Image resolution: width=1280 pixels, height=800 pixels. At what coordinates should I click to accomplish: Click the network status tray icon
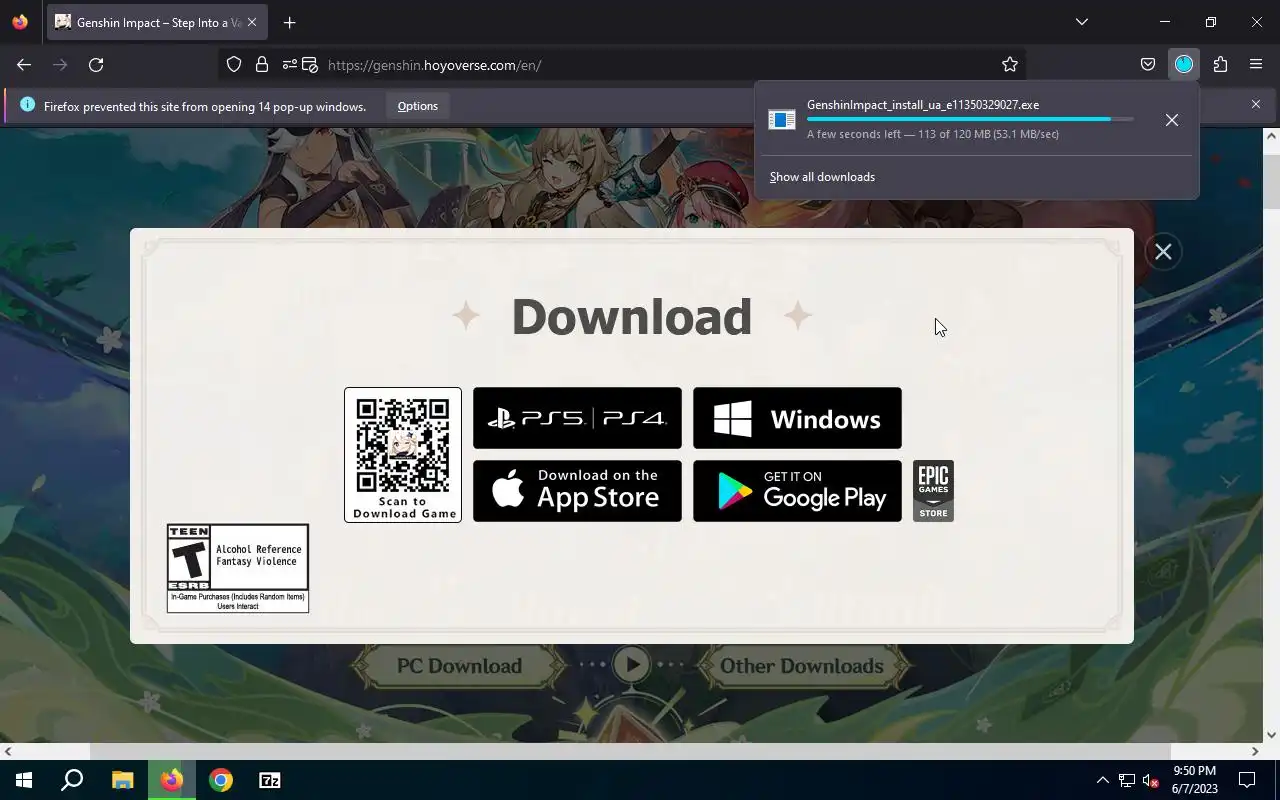[x=1127, y=781]
